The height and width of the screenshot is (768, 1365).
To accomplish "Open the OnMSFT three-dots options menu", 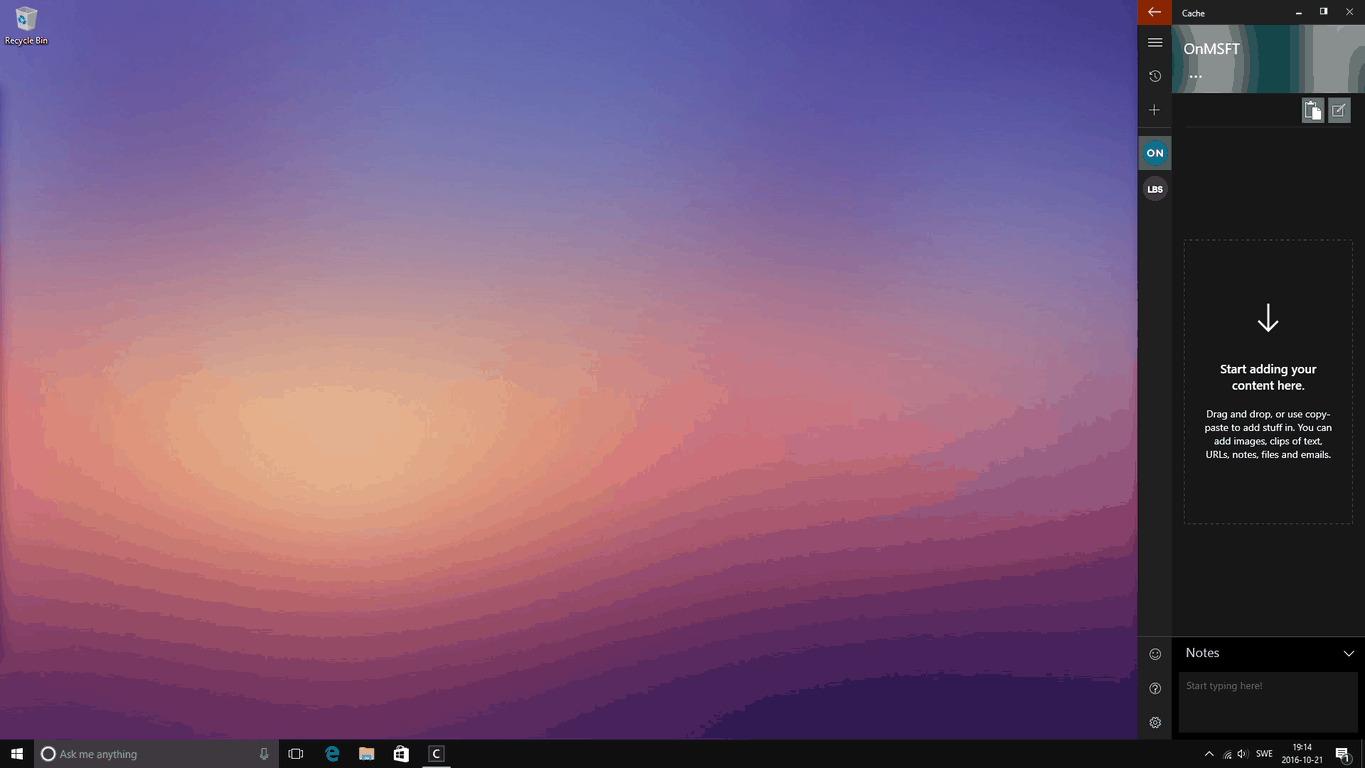I will coord(1195,77).
